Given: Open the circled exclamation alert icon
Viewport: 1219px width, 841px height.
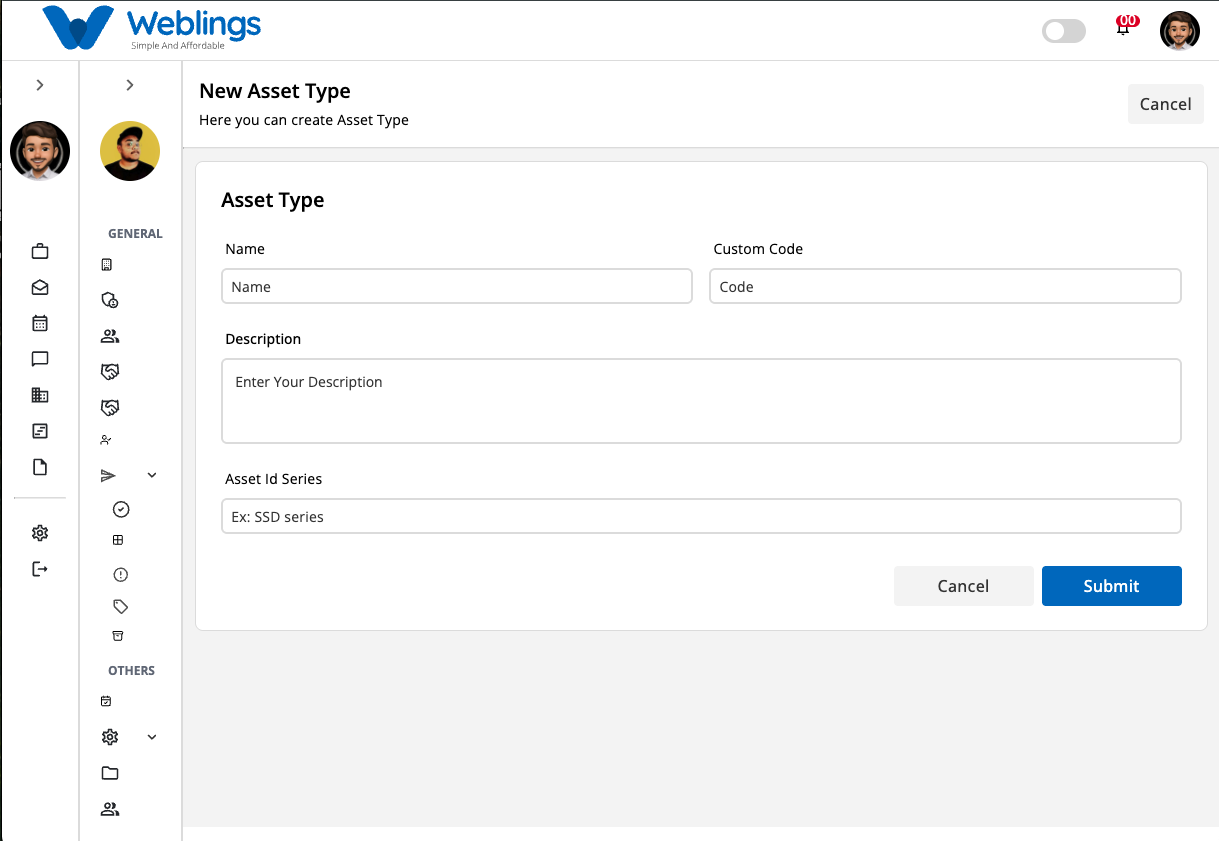Looking at the screenshot, I should point(121,575).
